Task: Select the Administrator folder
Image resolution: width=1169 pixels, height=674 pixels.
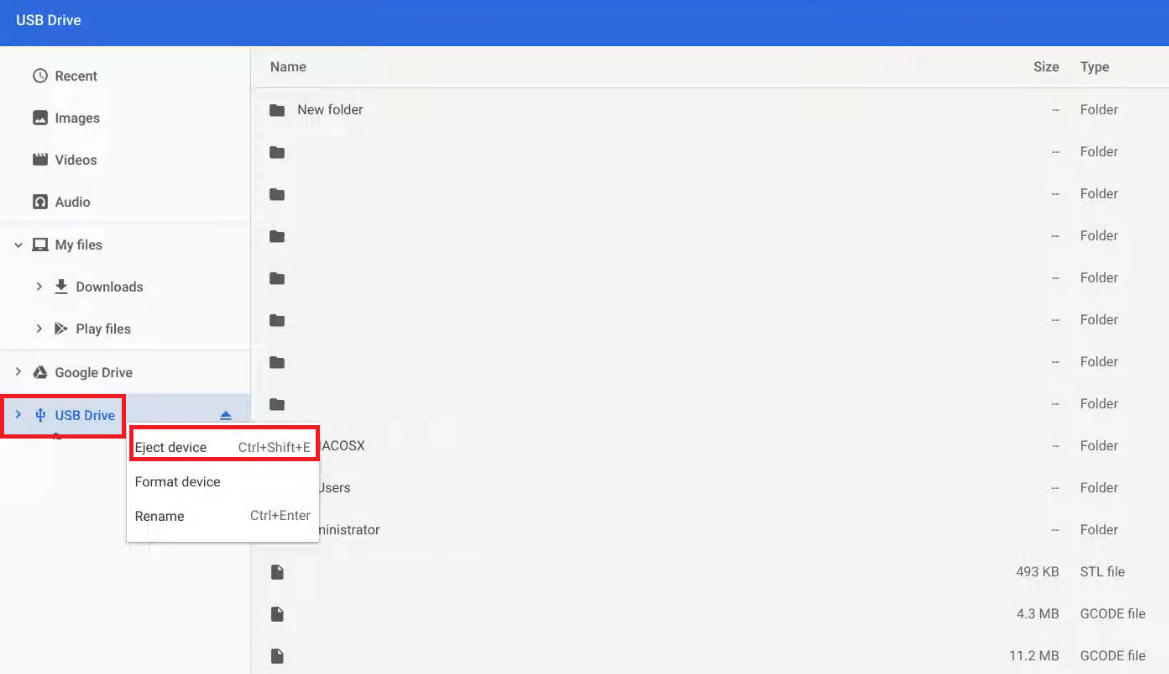Action: coord(600,529)
